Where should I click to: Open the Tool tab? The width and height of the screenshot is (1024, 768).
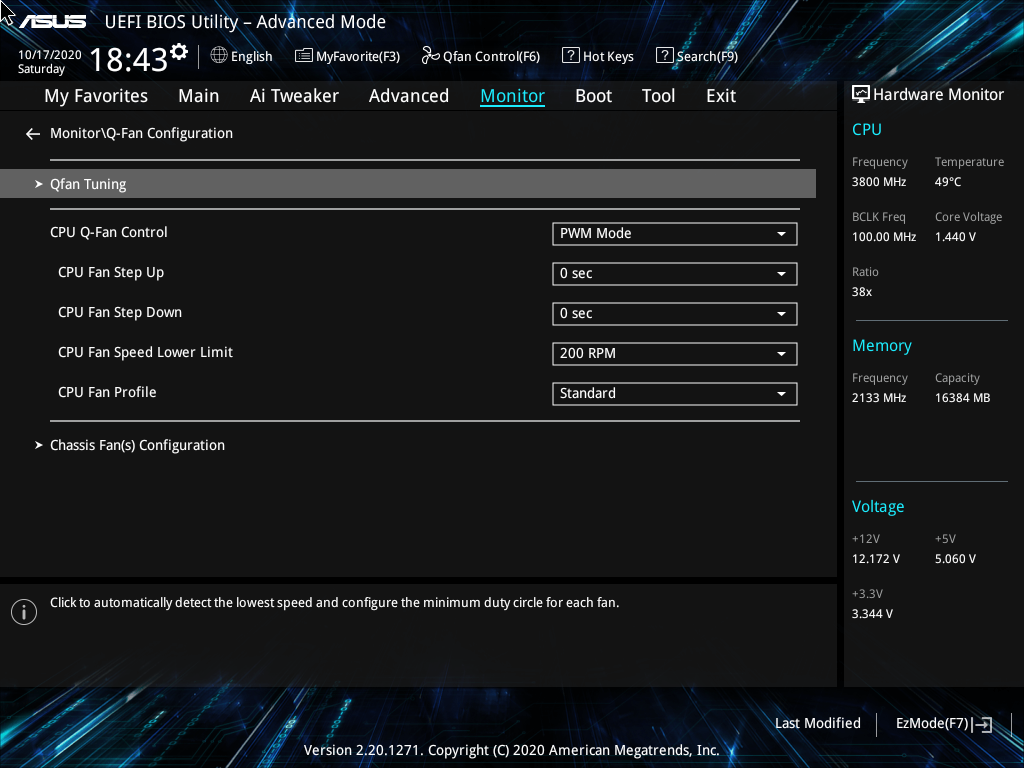pyautogui.click(x=658, y=96)
